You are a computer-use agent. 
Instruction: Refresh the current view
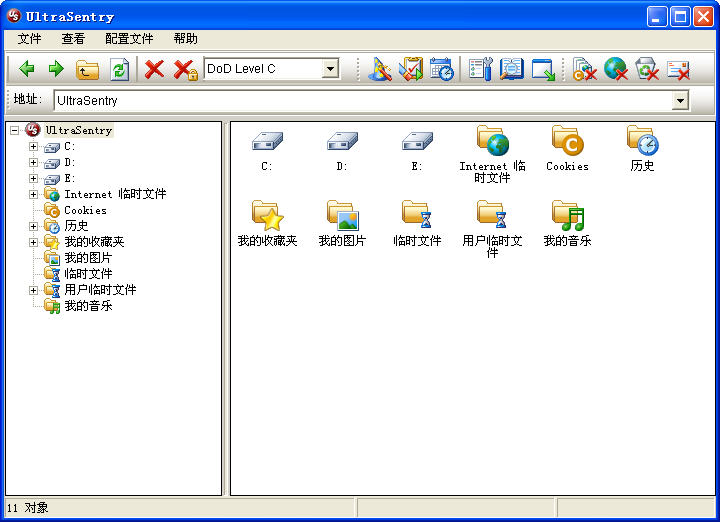coord(119,70)
